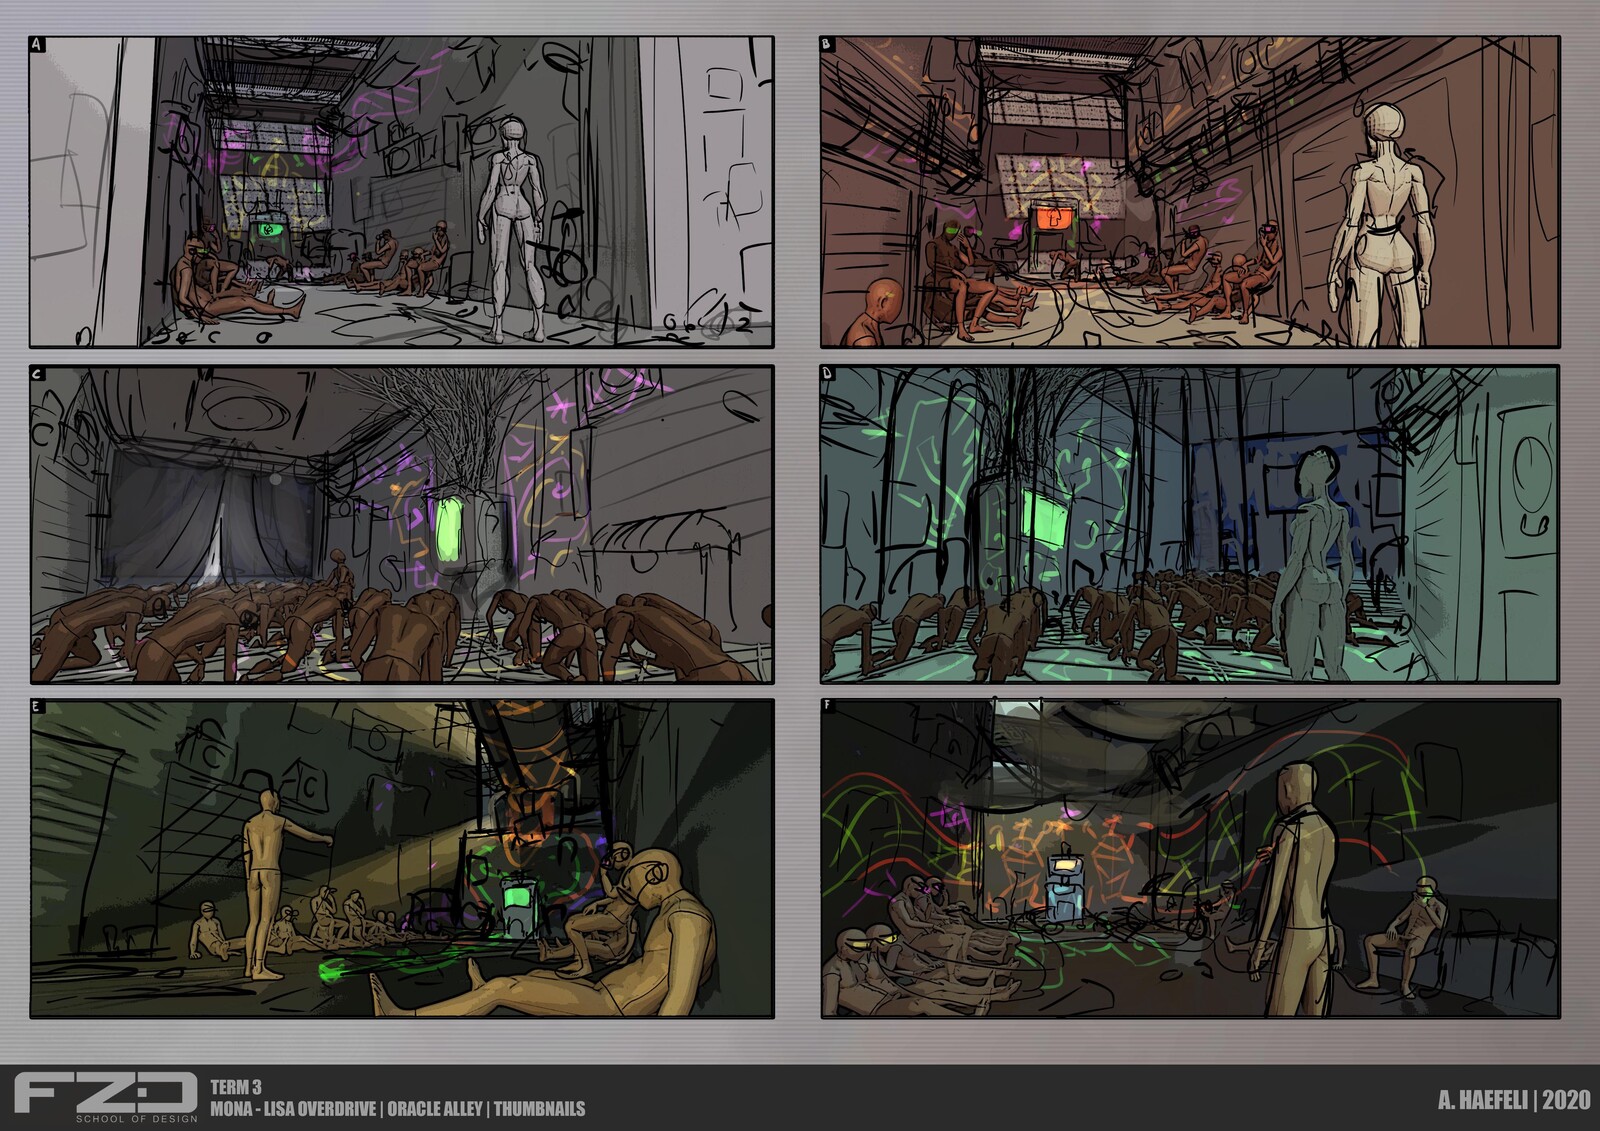
Task: Click the corner letter label "F"
Action: [827, 707]
